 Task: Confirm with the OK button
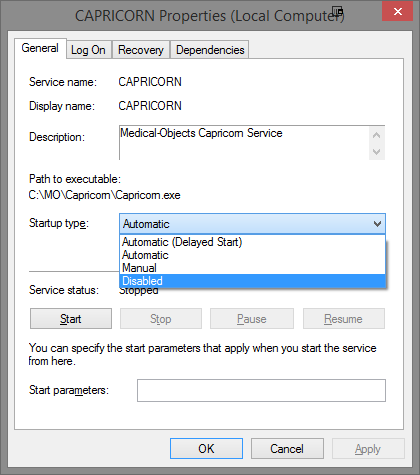pos(206,449)
